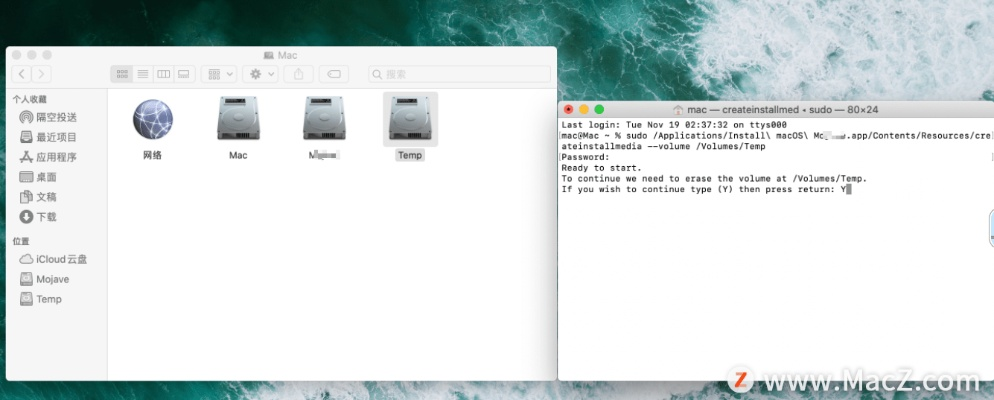Click the Edit Tags toolbar button
The width and height of the screenshot is (994, 400).
[335, 74]
